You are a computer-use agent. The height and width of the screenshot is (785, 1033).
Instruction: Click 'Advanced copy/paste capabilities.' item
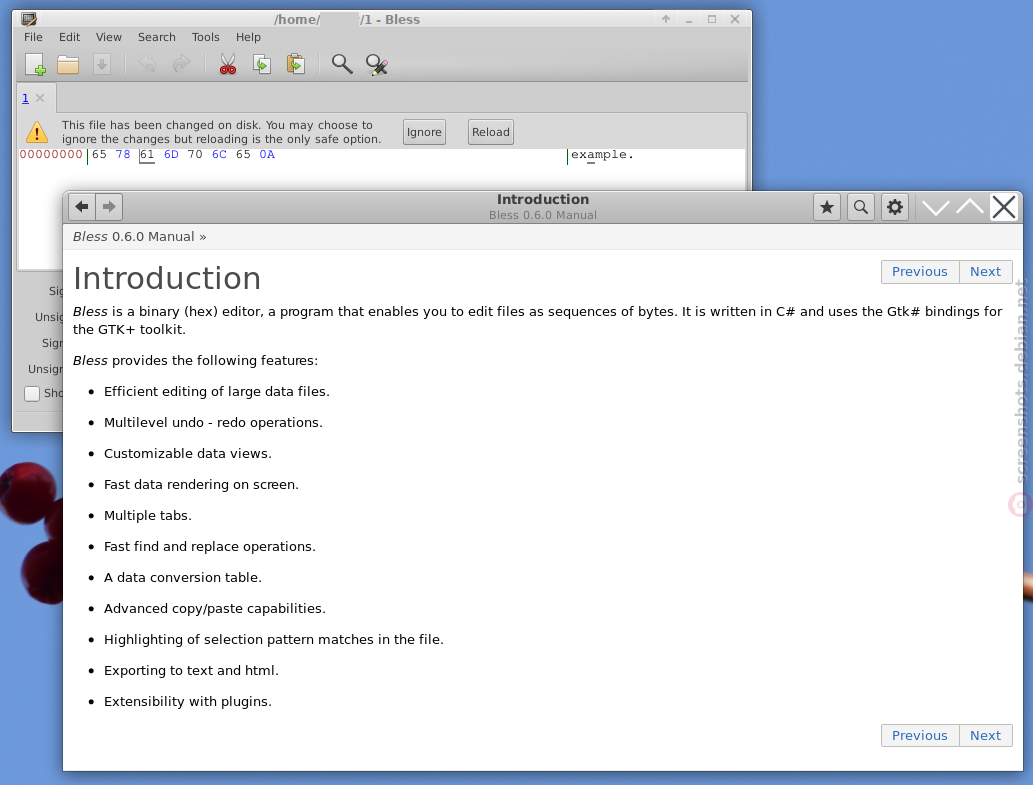215,609
